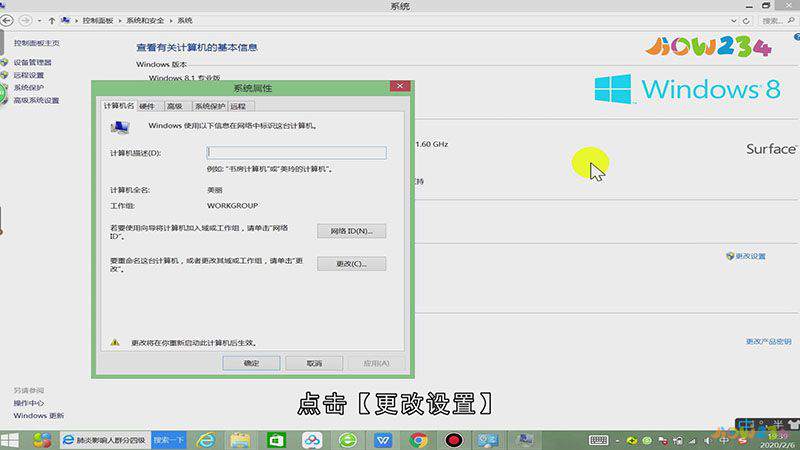Expand hidden tray icons arrow
800x450 pixels.
coord(617,440)
